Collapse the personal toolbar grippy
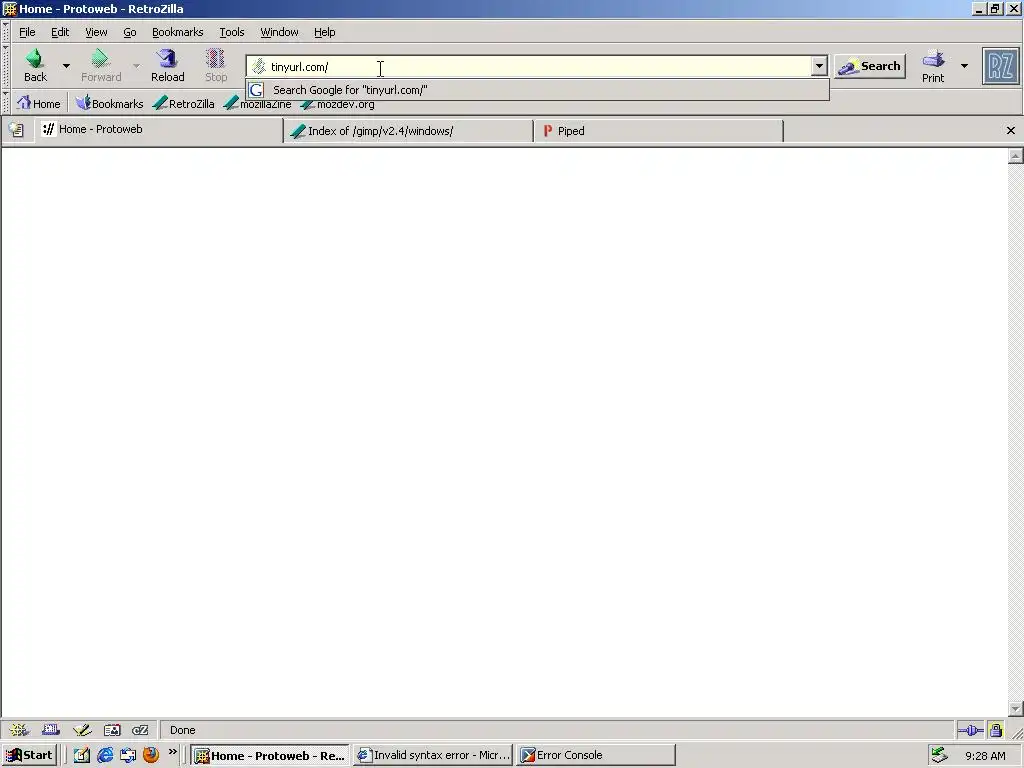 (6, 103)
